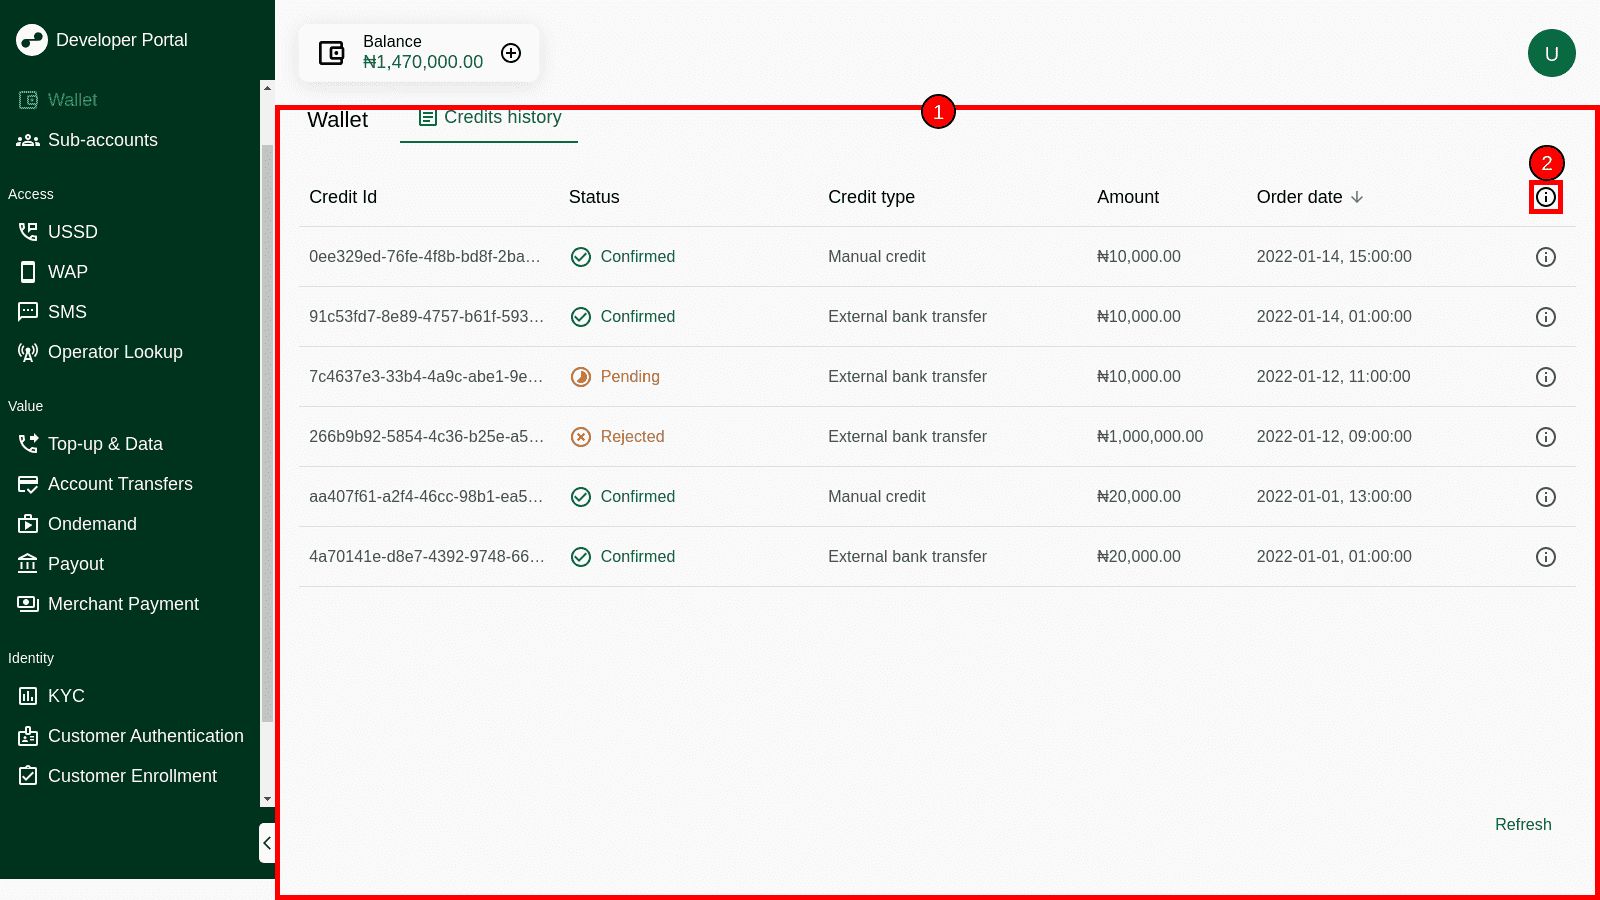The width and height of the screenshot is (1600, 900).
Task: Go to the USSD section
Action: 72,232
